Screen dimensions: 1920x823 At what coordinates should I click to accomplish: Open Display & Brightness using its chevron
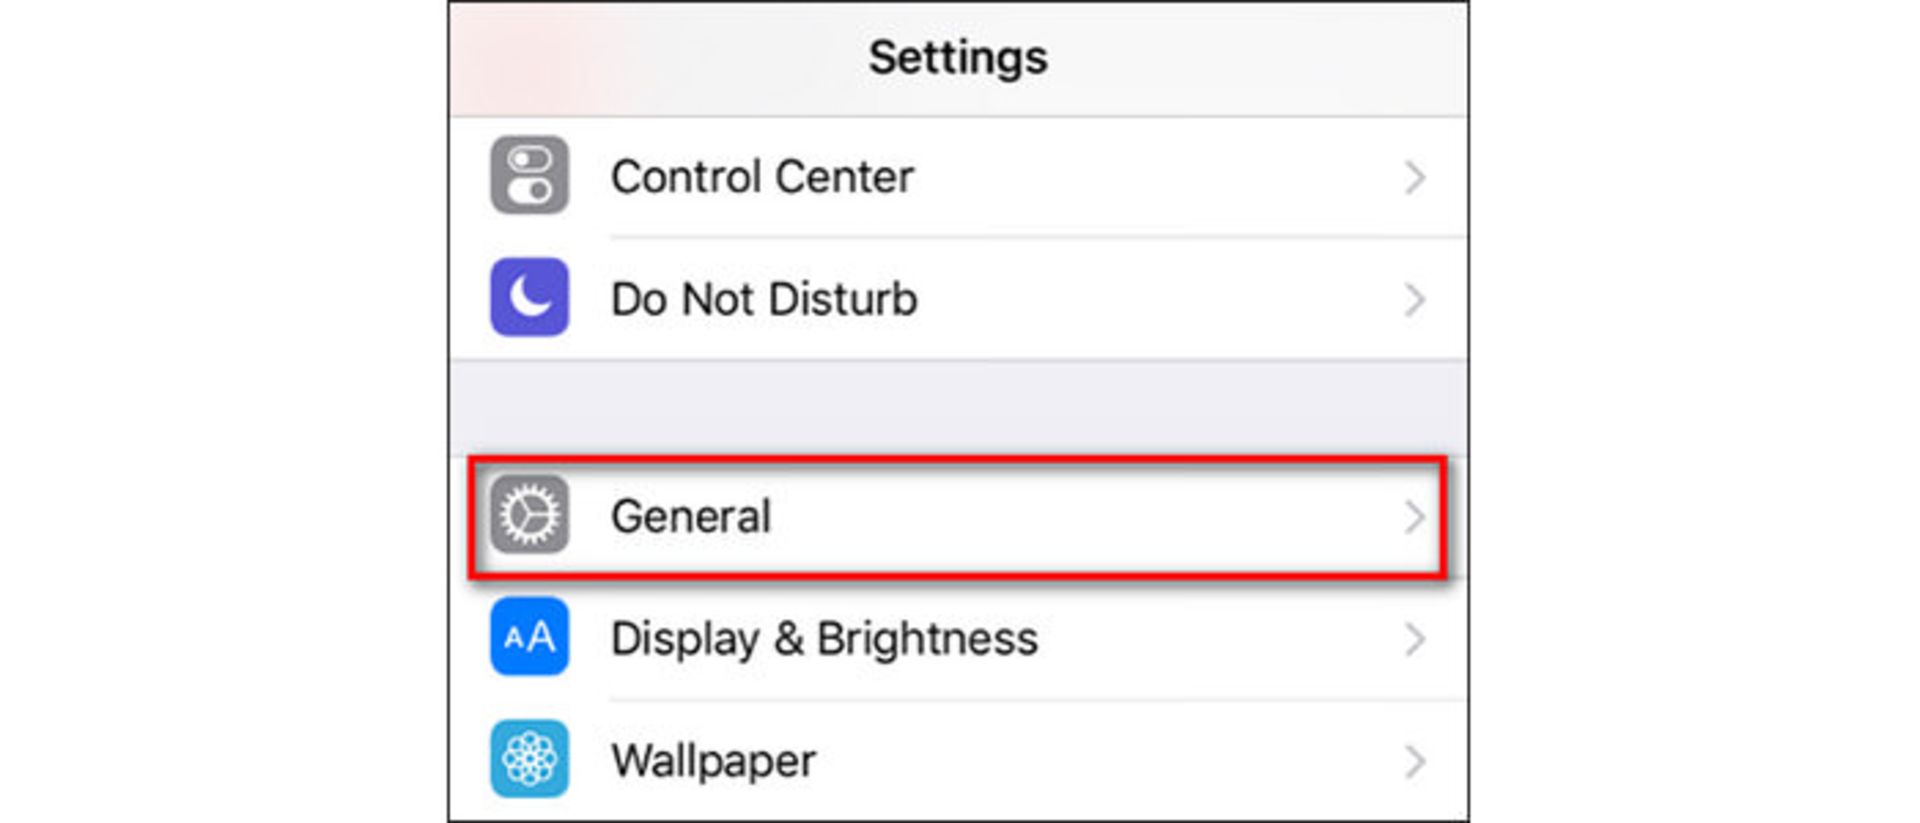[1414, 639]
